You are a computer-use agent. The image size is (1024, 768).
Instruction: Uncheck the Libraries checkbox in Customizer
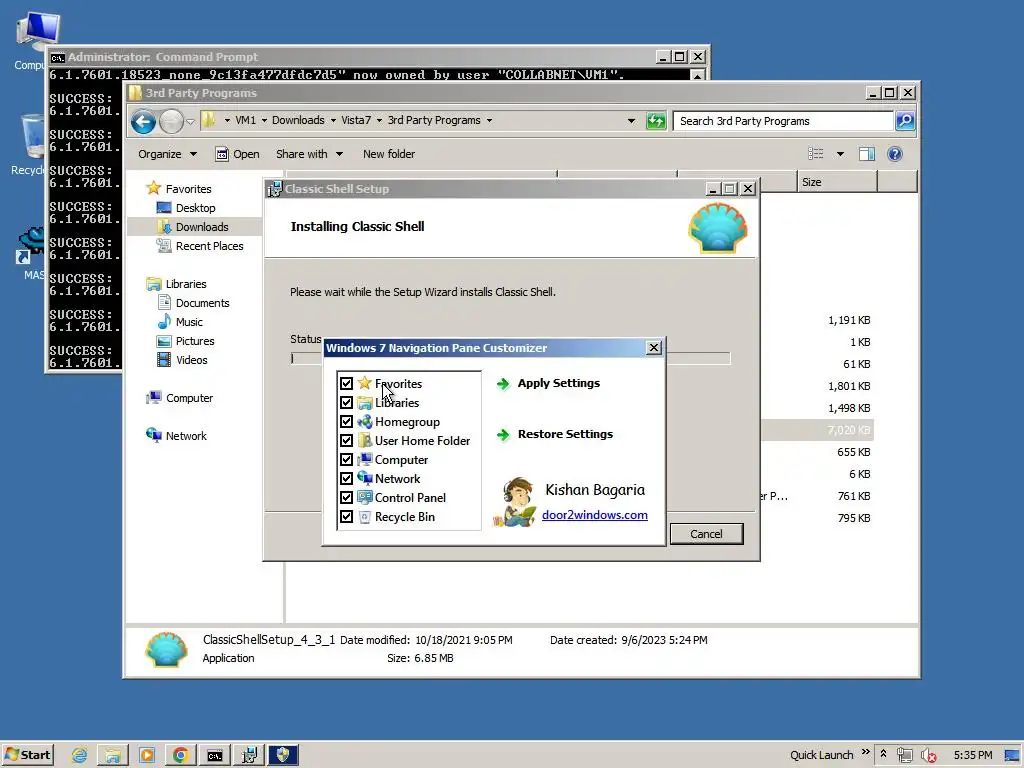click(347, 403)
